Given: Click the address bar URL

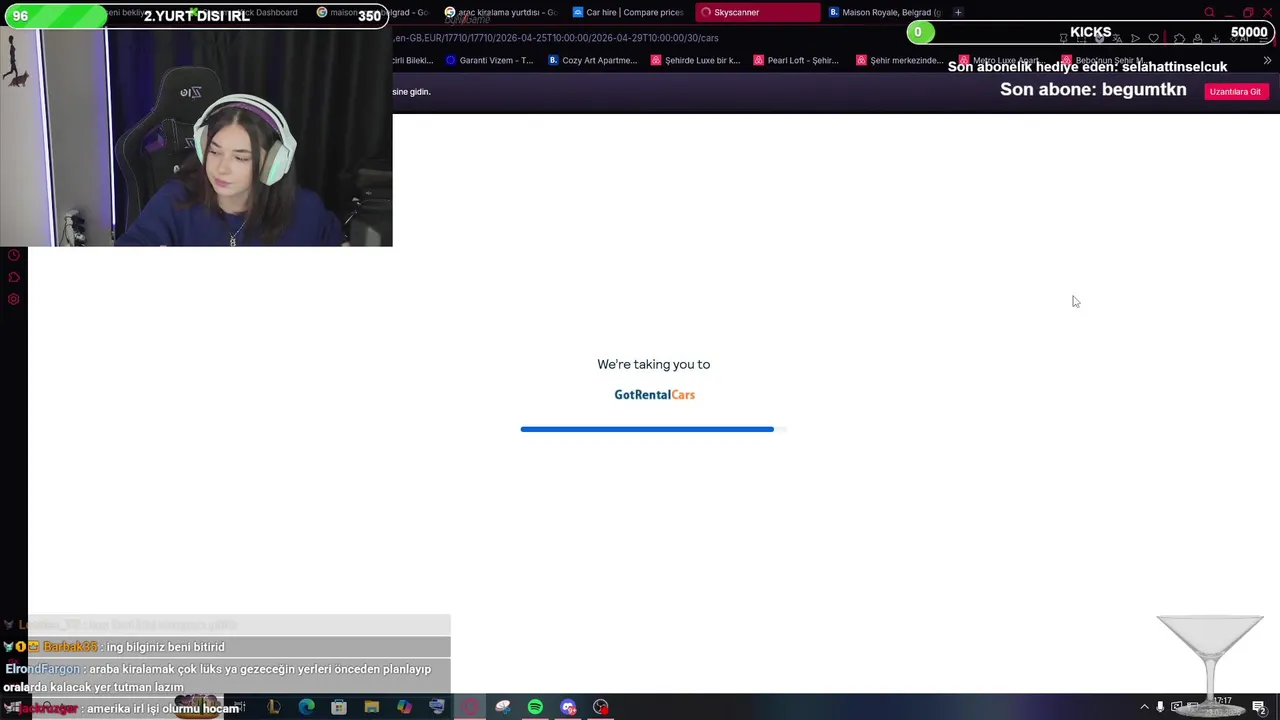Looking at the screenshot, I should point(556,38).
